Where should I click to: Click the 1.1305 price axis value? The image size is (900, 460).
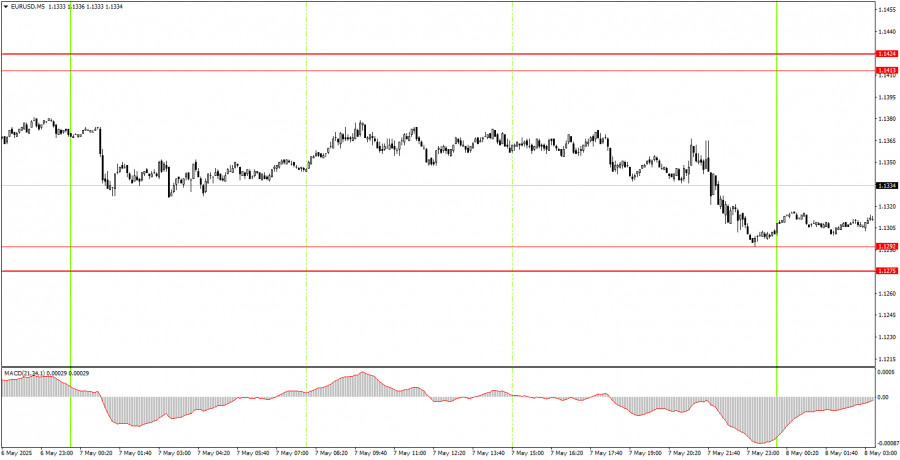pyautogui.click(x=888, y=229)
